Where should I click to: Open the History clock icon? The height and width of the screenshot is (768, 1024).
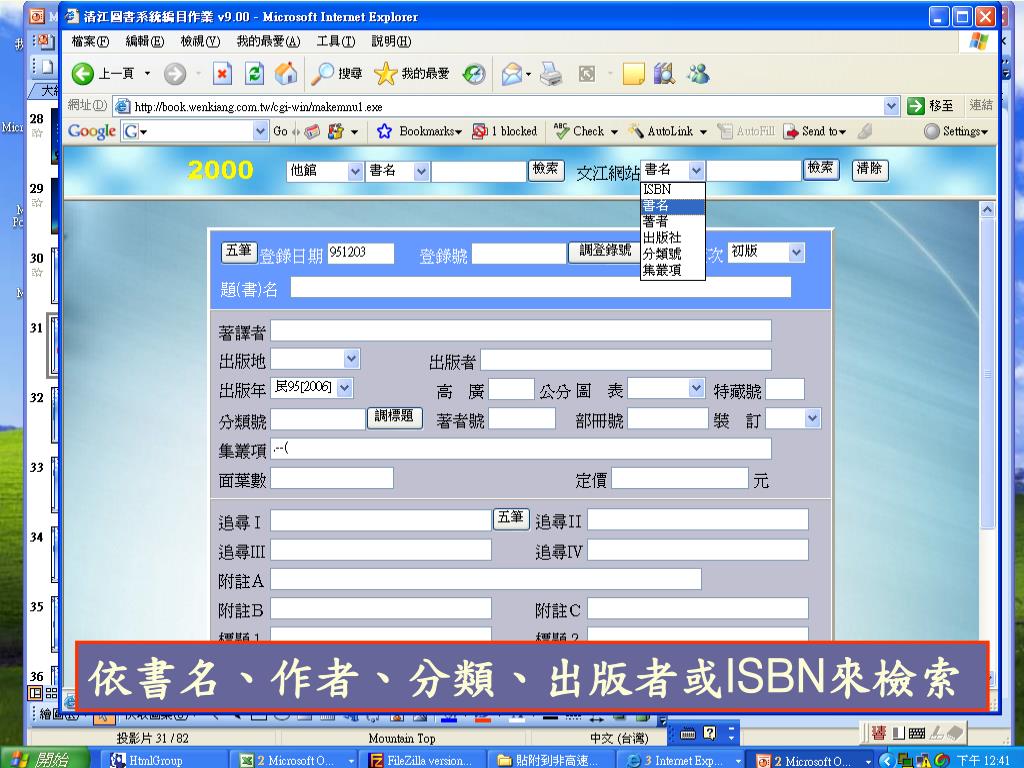(474, 74)
